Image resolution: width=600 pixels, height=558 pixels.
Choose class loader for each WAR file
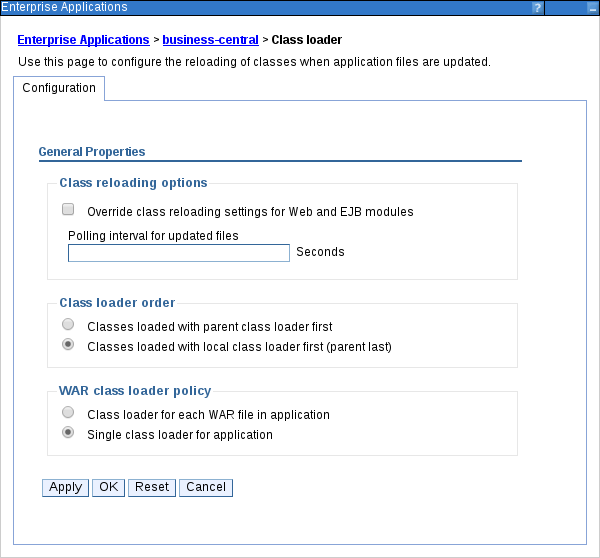[x=68, y=412]
